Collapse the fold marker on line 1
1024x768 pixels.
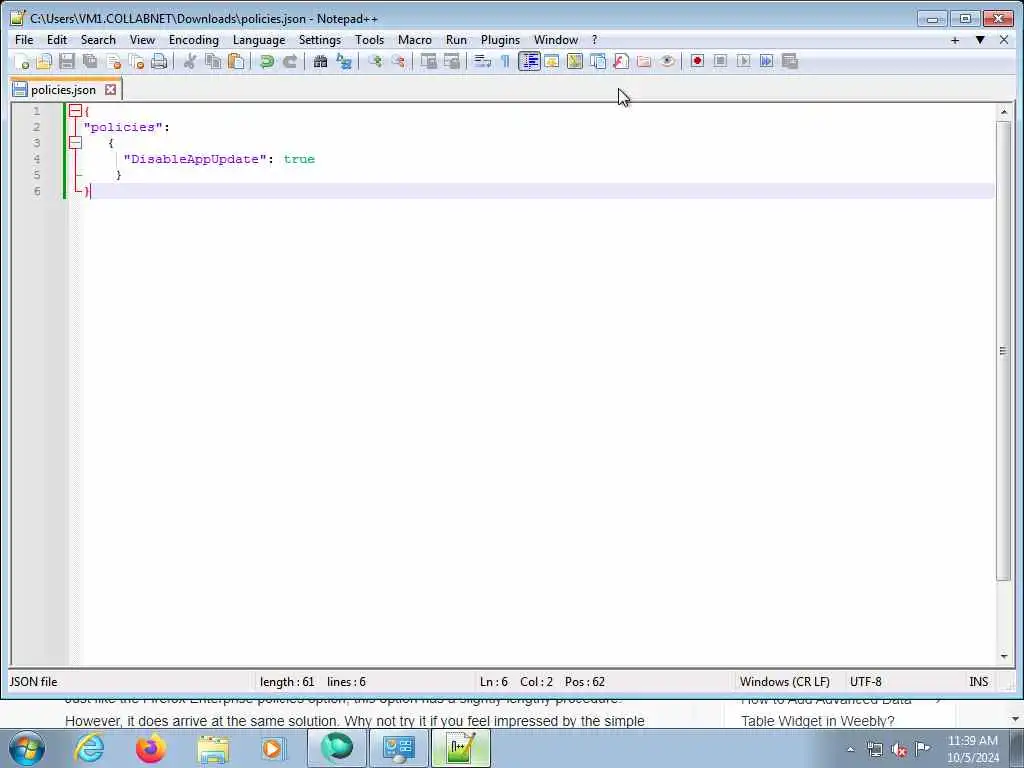[x=75, y=111]
